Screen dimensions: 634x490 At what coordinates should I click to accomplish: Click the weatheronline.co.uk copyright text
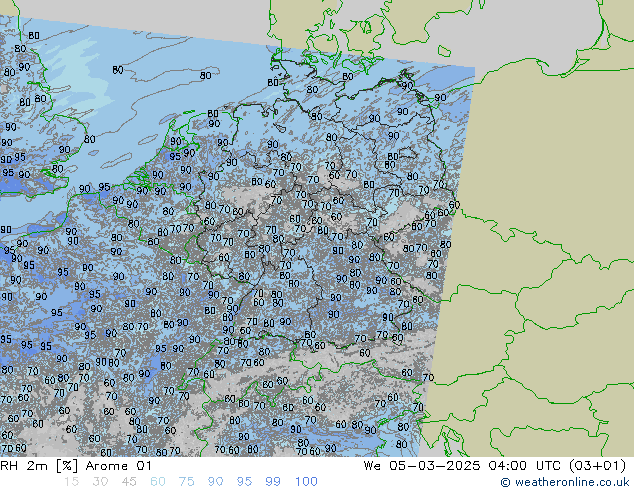coord(565,482)
